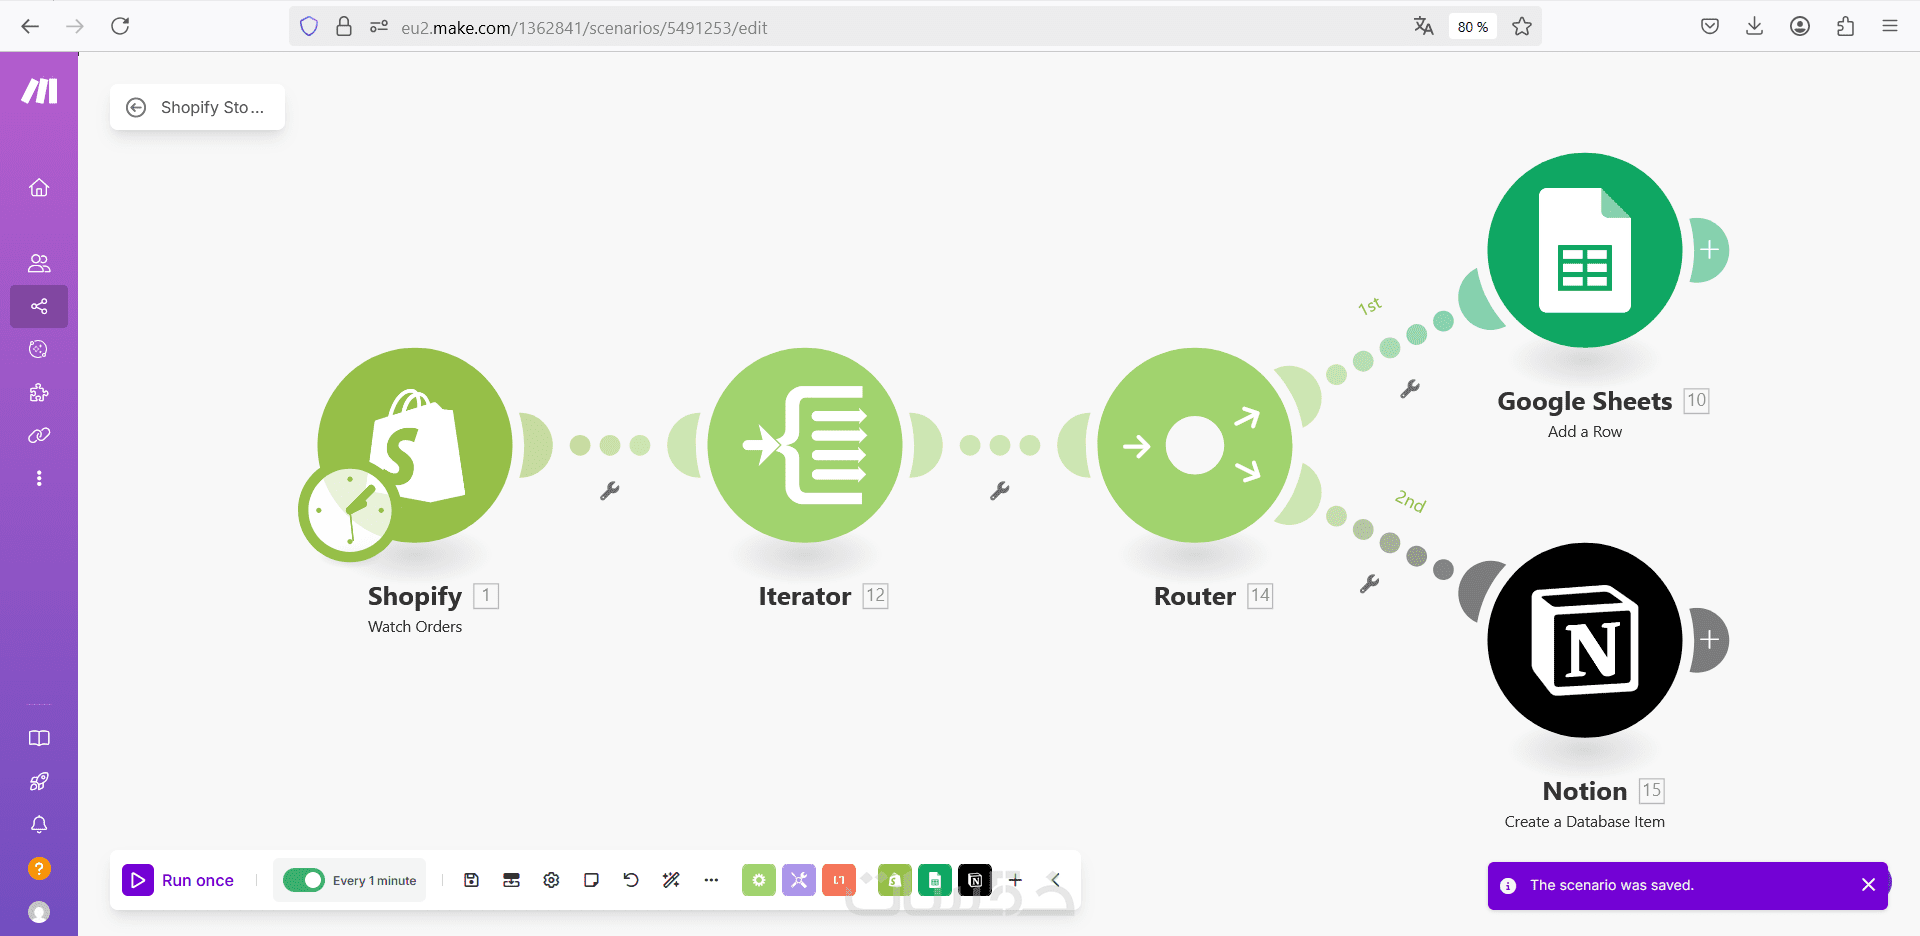Go back from the Shopify Sto... scenario
Image resolution: width=1920 pixels, height=936 pixels.
coord(136,107)
